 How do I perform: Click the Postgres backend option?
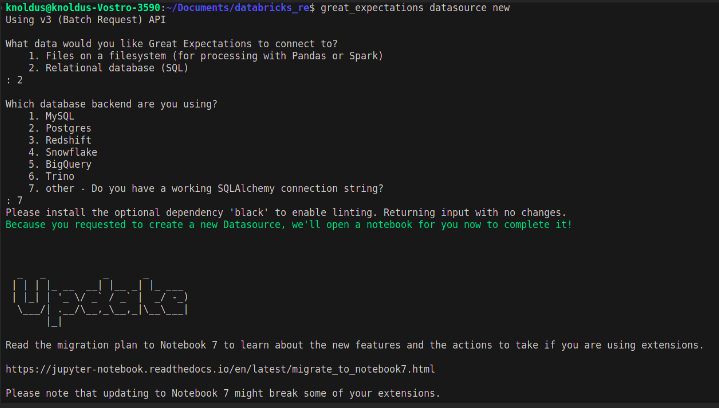coord(65,128)
